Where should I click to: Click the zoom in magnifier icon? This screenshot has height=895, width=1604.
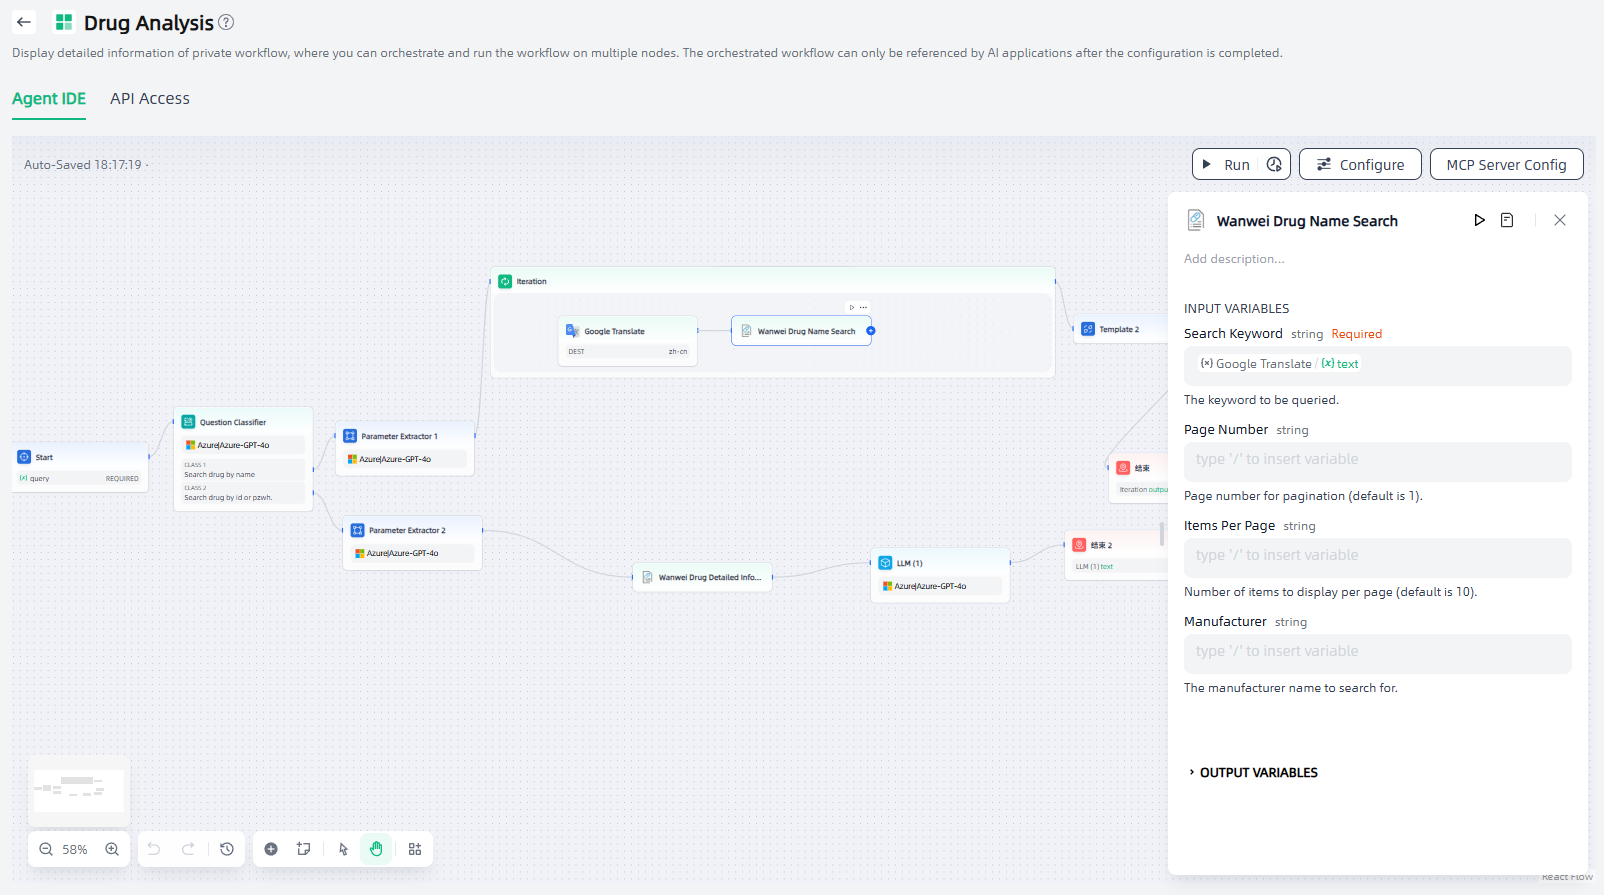[112, 849]
